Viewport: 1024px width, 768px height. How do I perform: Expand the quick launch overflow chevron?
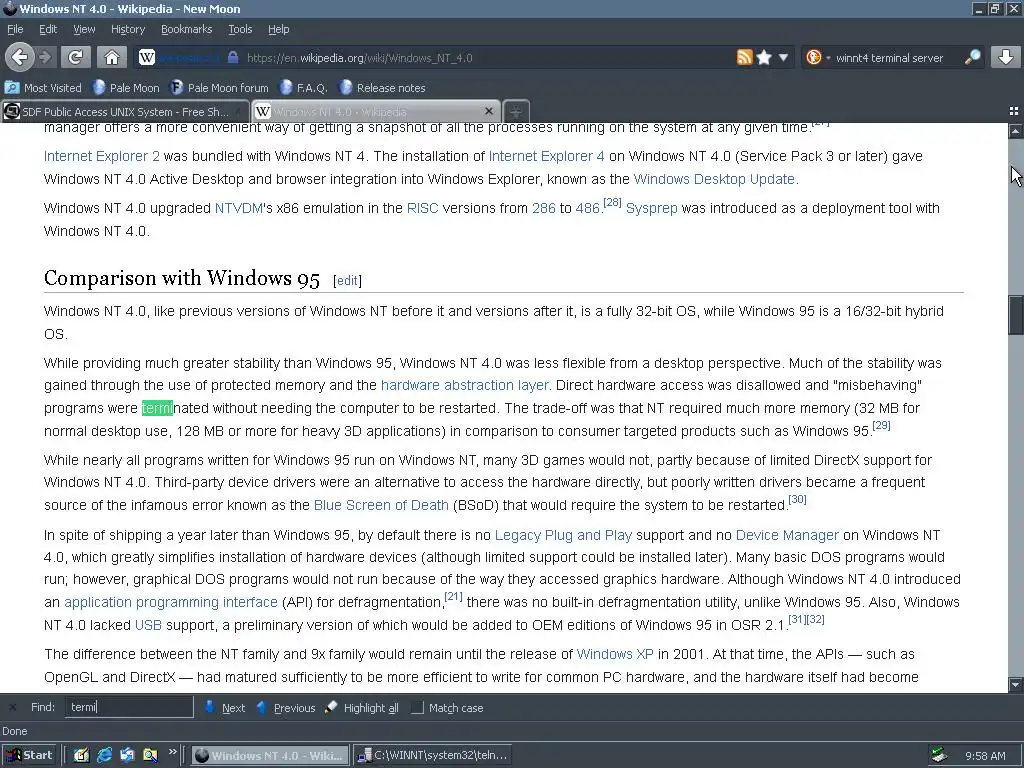pyautogui.click(x=172, y=752)
